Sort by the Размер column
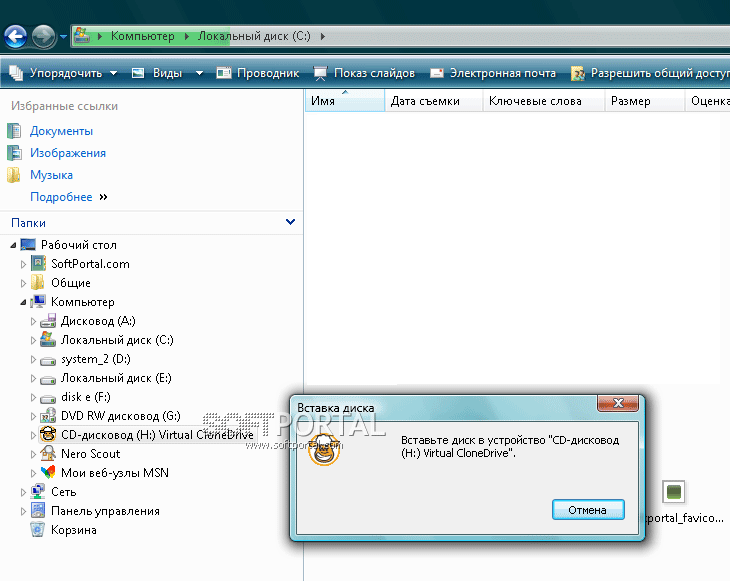 pyautogui.click(x=645, y=101)
